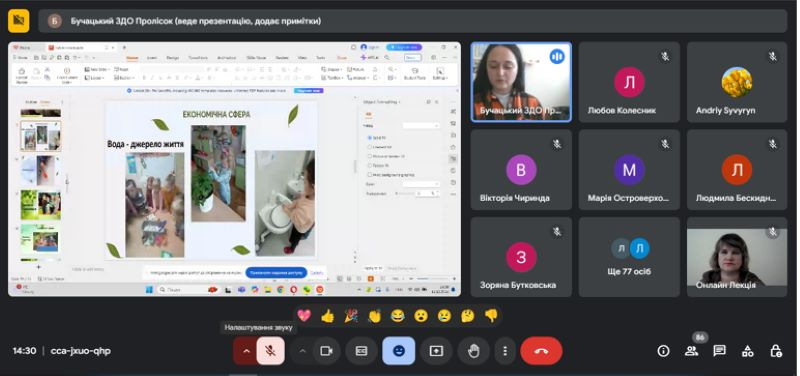
Task: Add a new slide with plus button
Action: click(38, 267)
